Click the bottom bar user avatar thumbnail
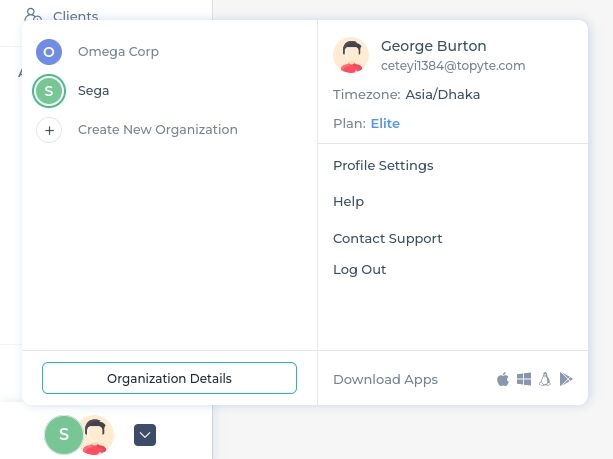The width and height of the screenshot is (613, 459). pos(95,435)
